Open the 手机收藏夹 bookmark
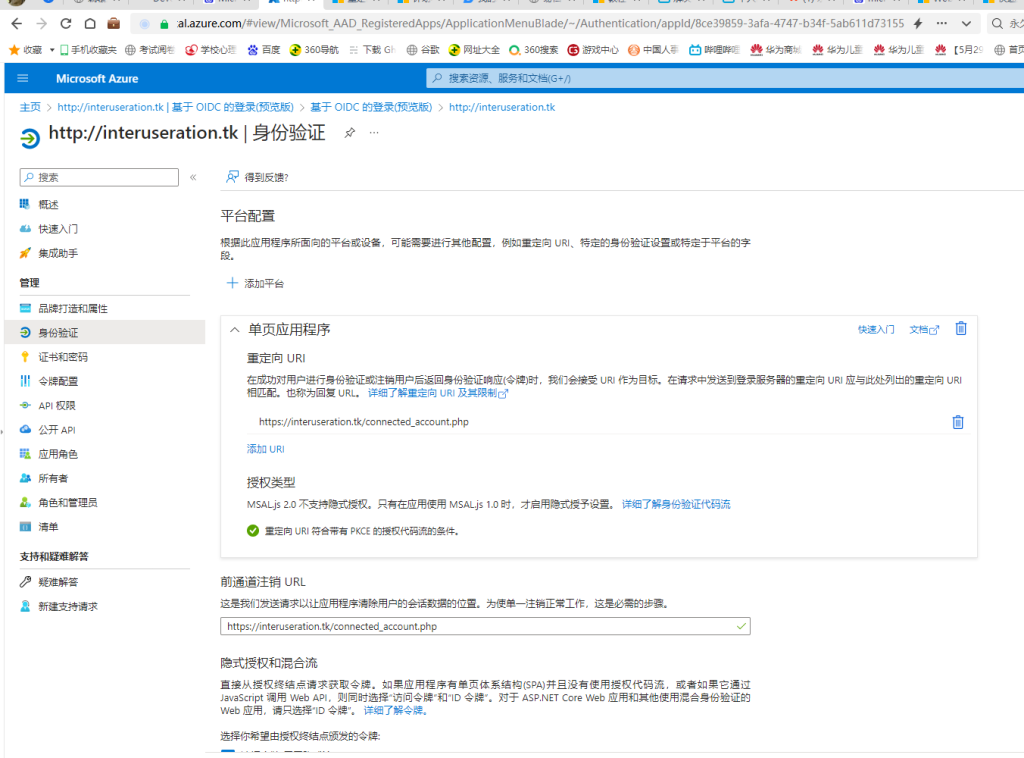1024x758 pixels. [x=88, y=50]
